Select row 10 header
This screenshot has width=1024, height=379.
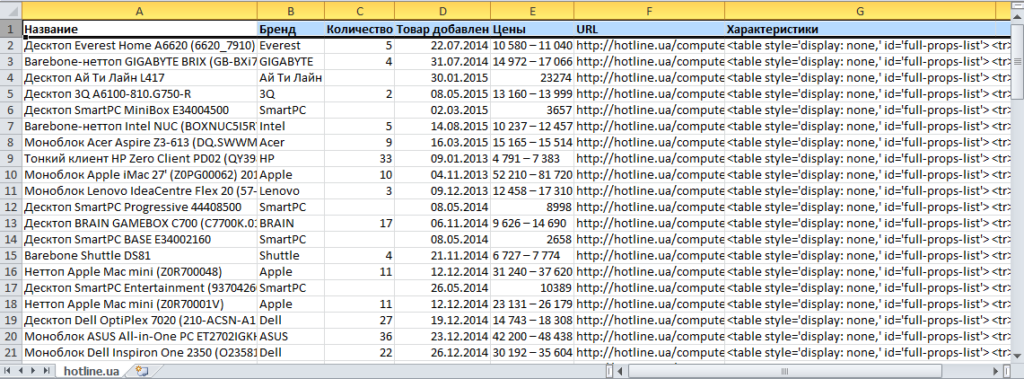pyautogui.click(x=10, y=174)
